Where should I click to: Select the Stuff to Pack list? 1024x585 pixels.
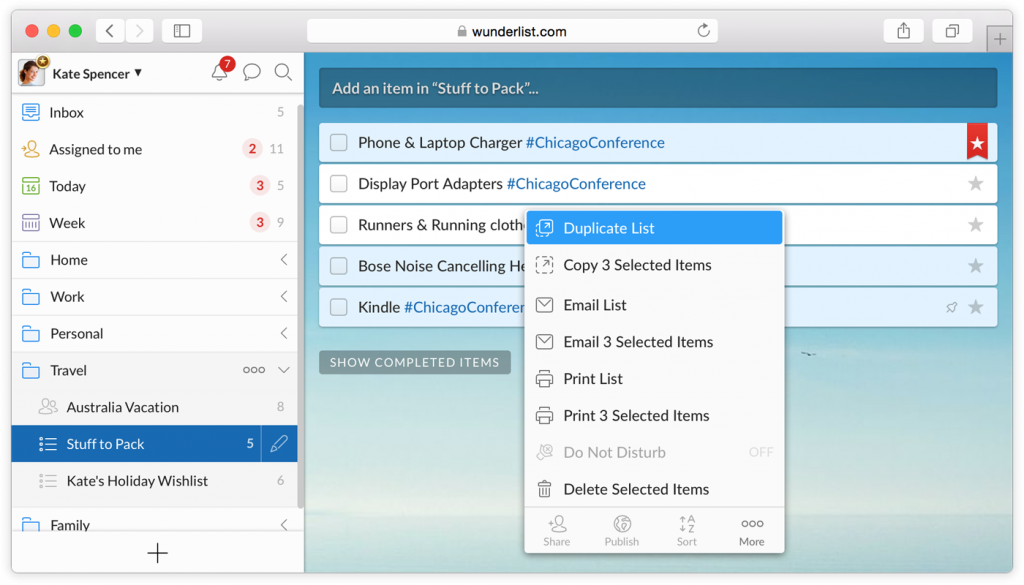pyautogui.click(x=136, y=444)
